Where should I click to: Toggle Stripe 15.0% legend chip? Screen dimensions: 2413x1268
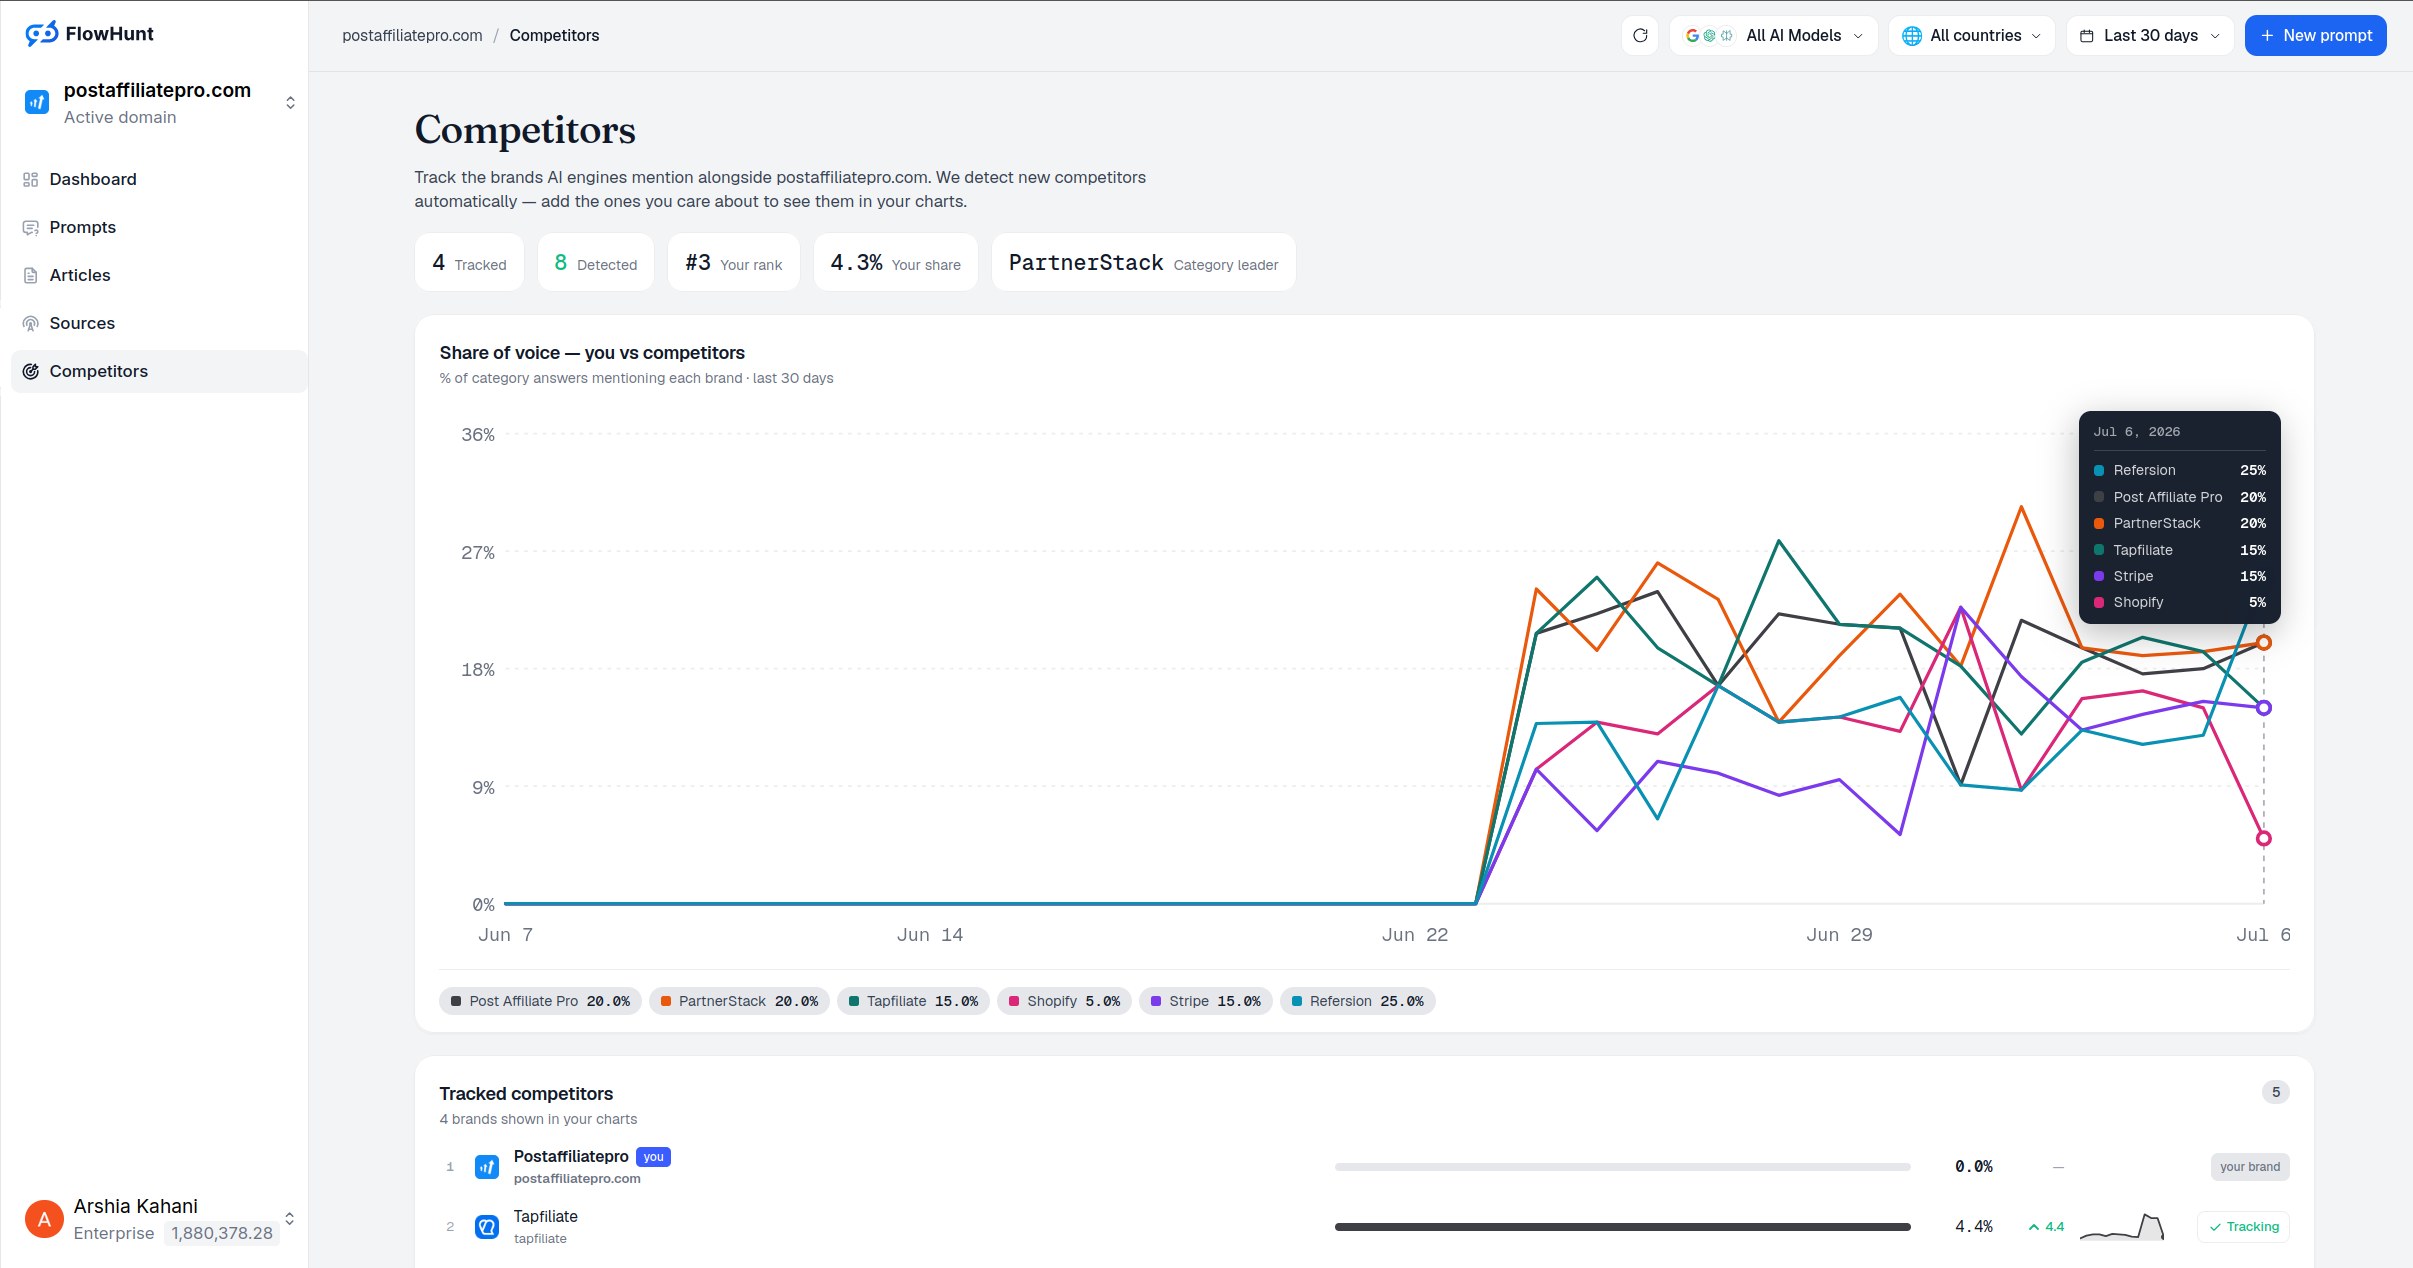pos(1205,1001)
